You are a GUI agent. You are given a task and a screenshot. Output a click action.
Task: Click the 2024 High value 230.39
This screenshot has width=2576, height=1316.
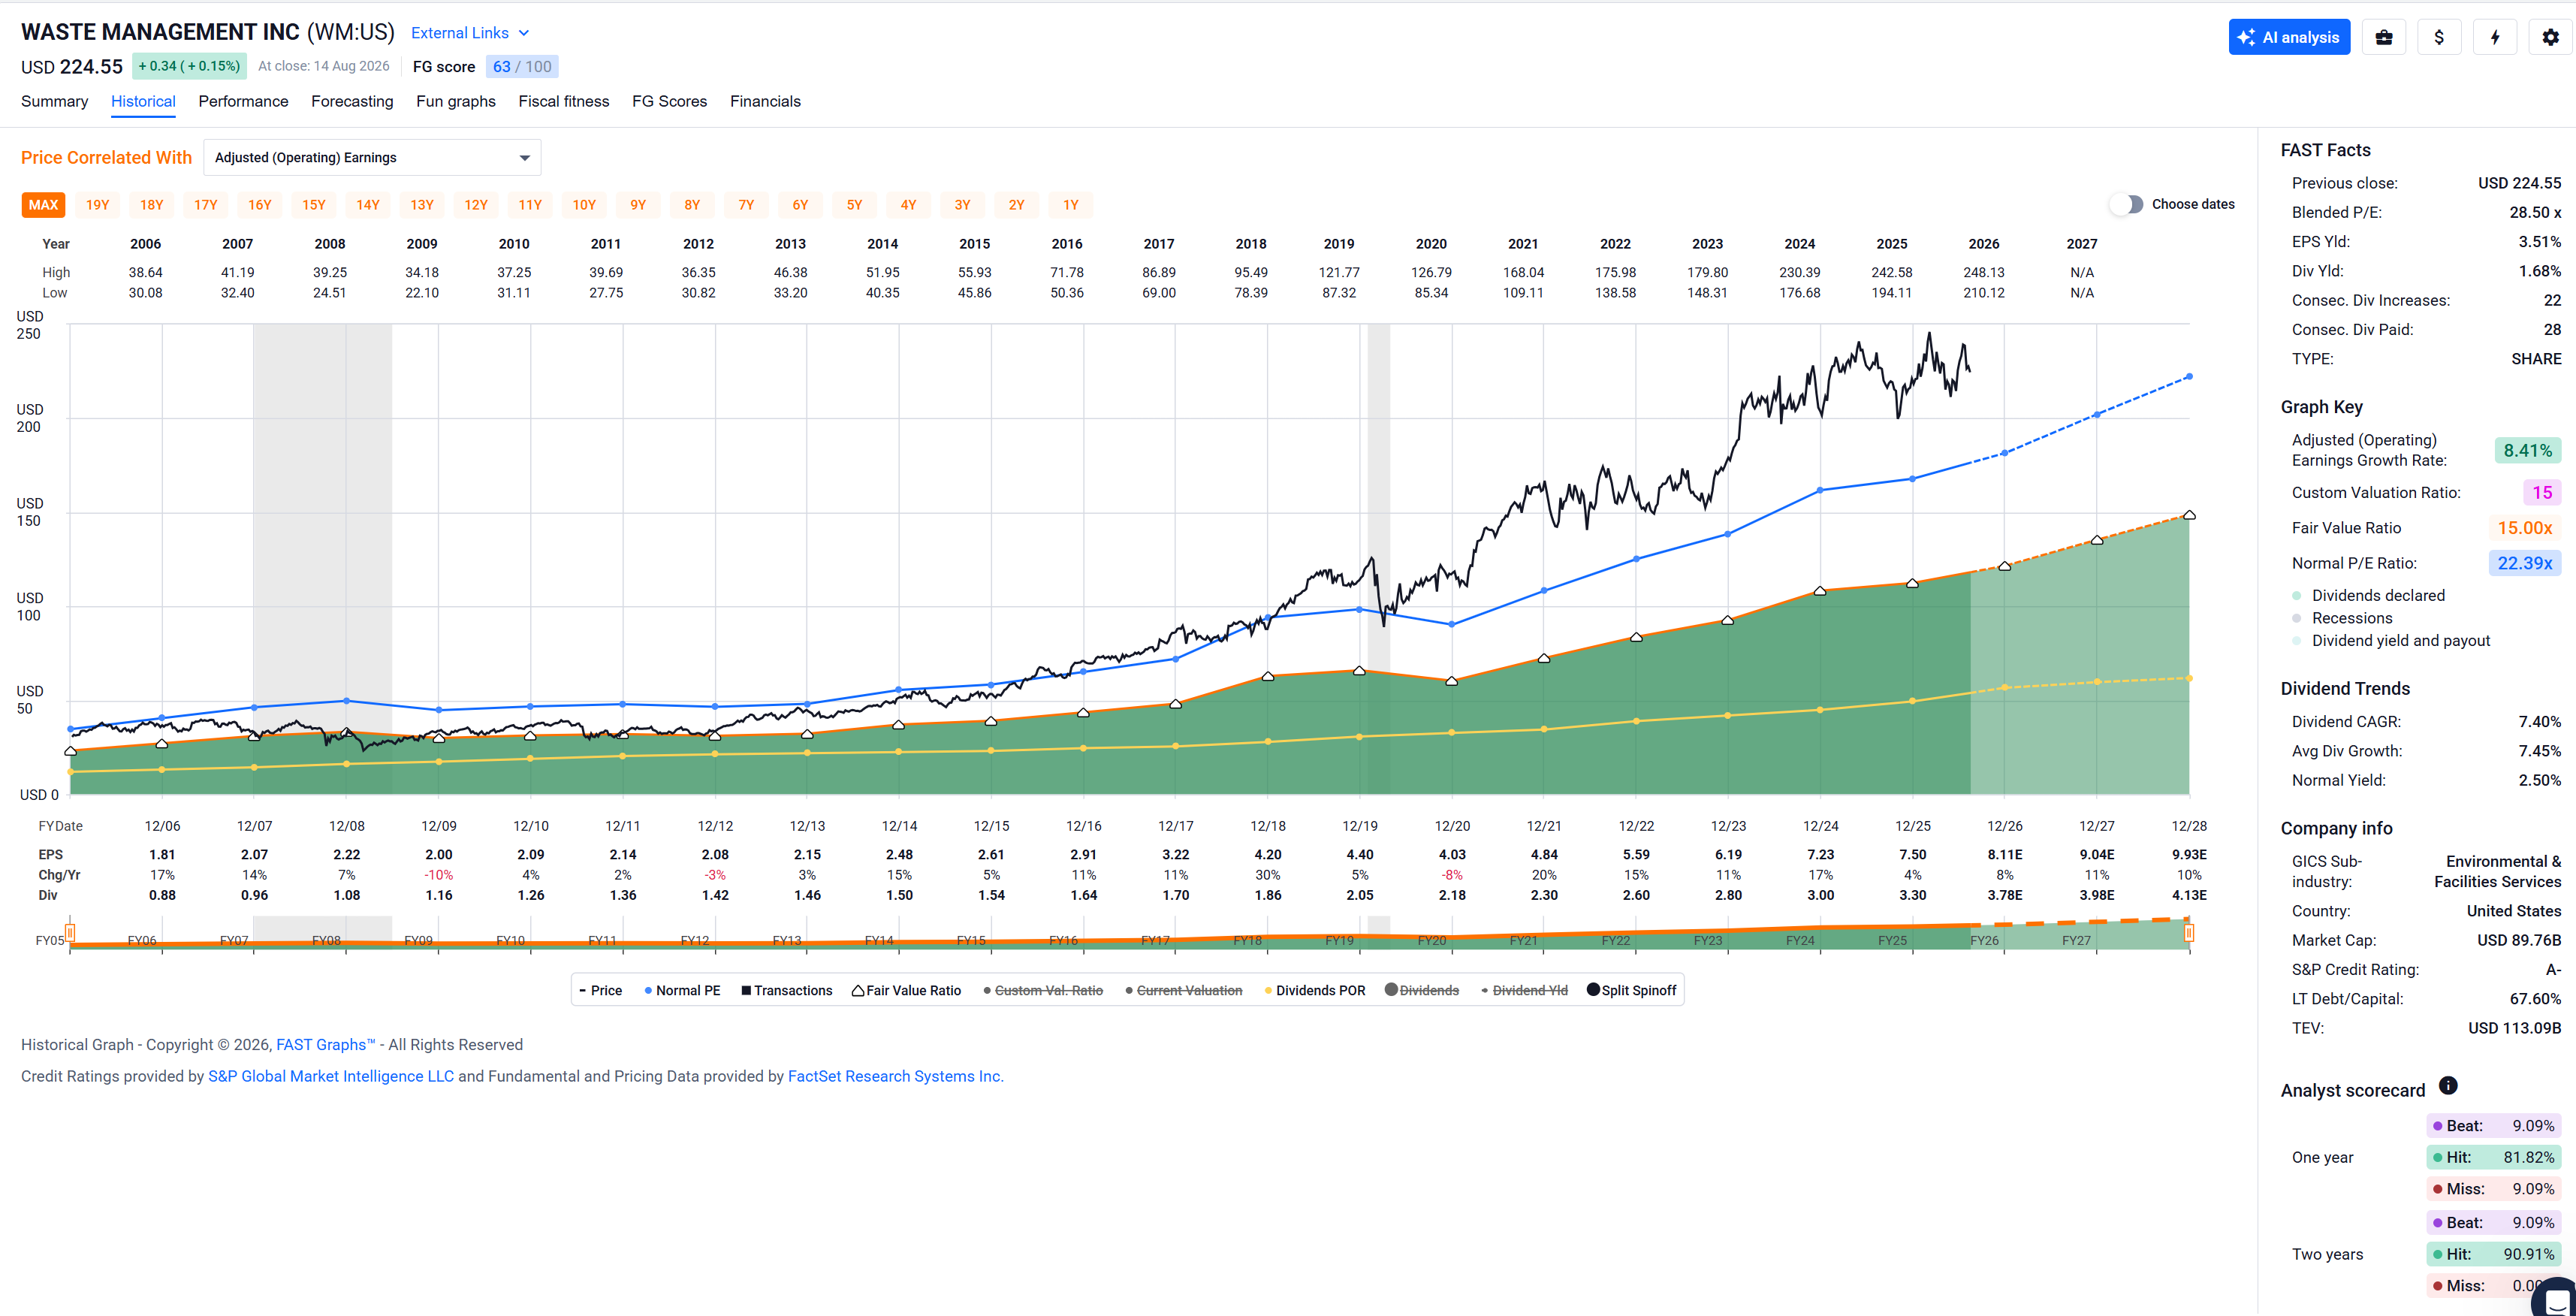click(1800, 272)
